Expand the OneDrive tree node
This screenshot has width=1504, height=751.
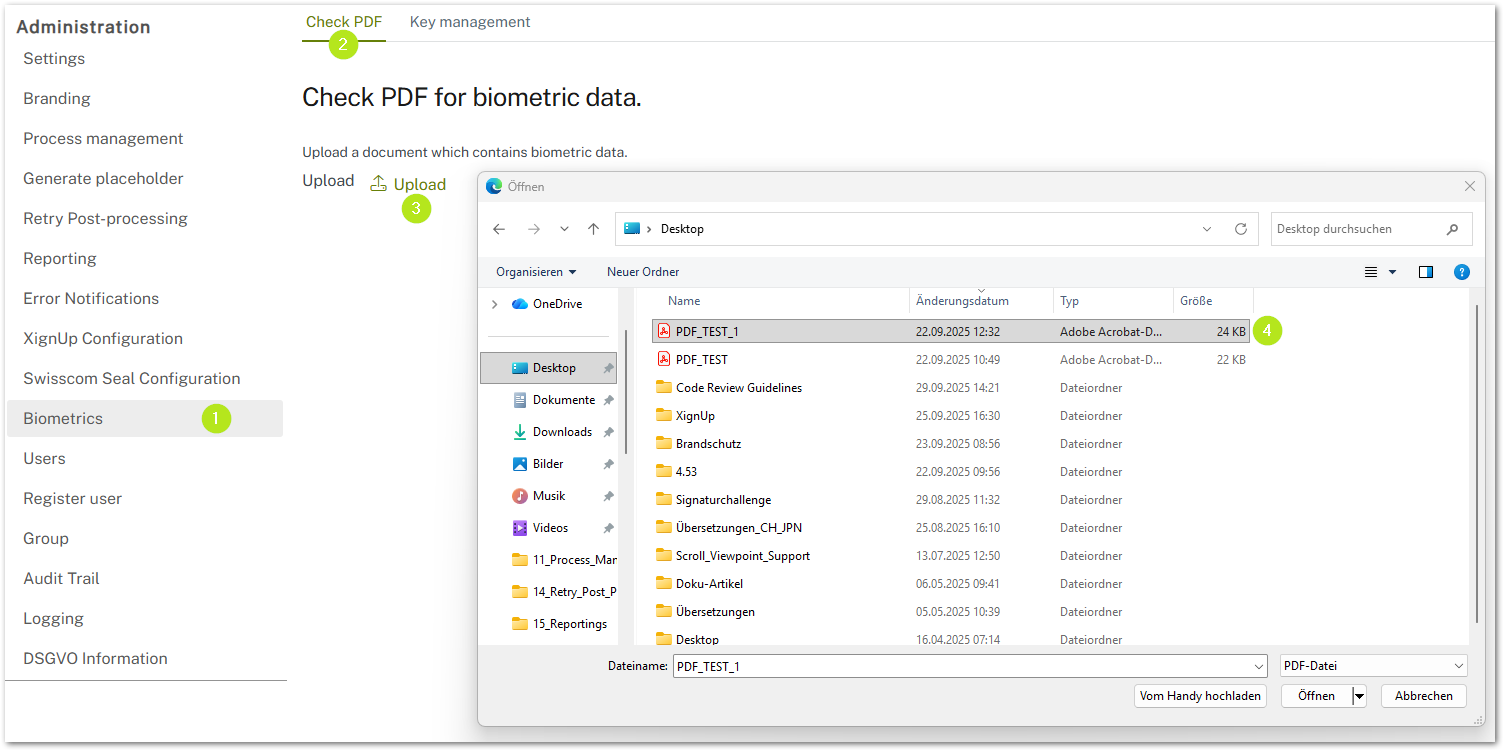coord(494,304)
